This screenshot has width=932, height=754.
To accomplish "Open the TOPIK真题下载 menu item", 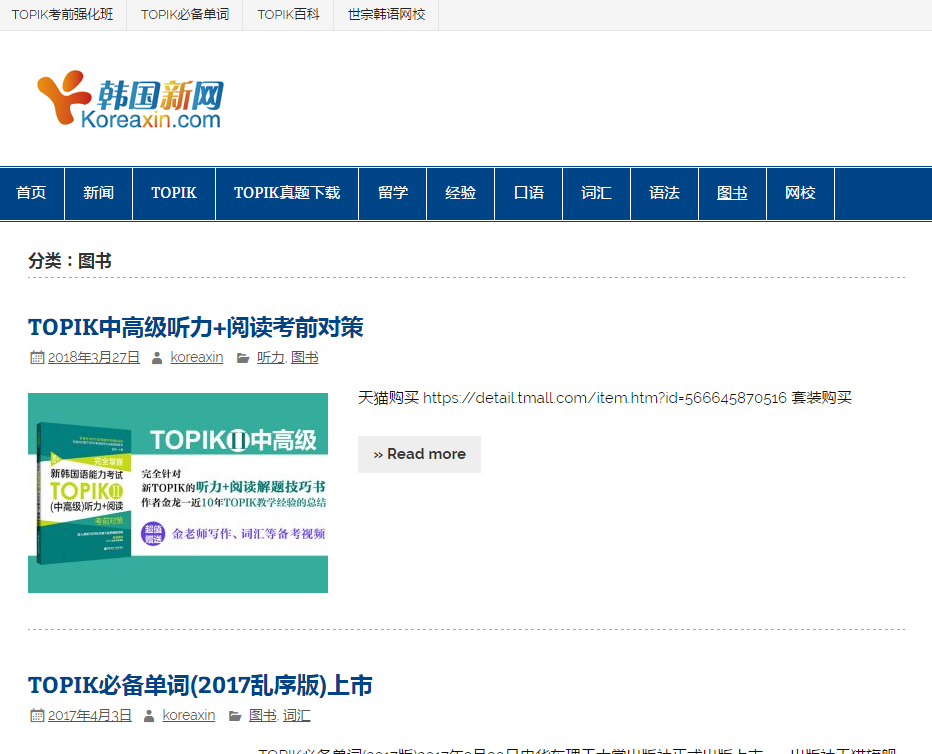I will pyautogui.click(x=287, y=193).
